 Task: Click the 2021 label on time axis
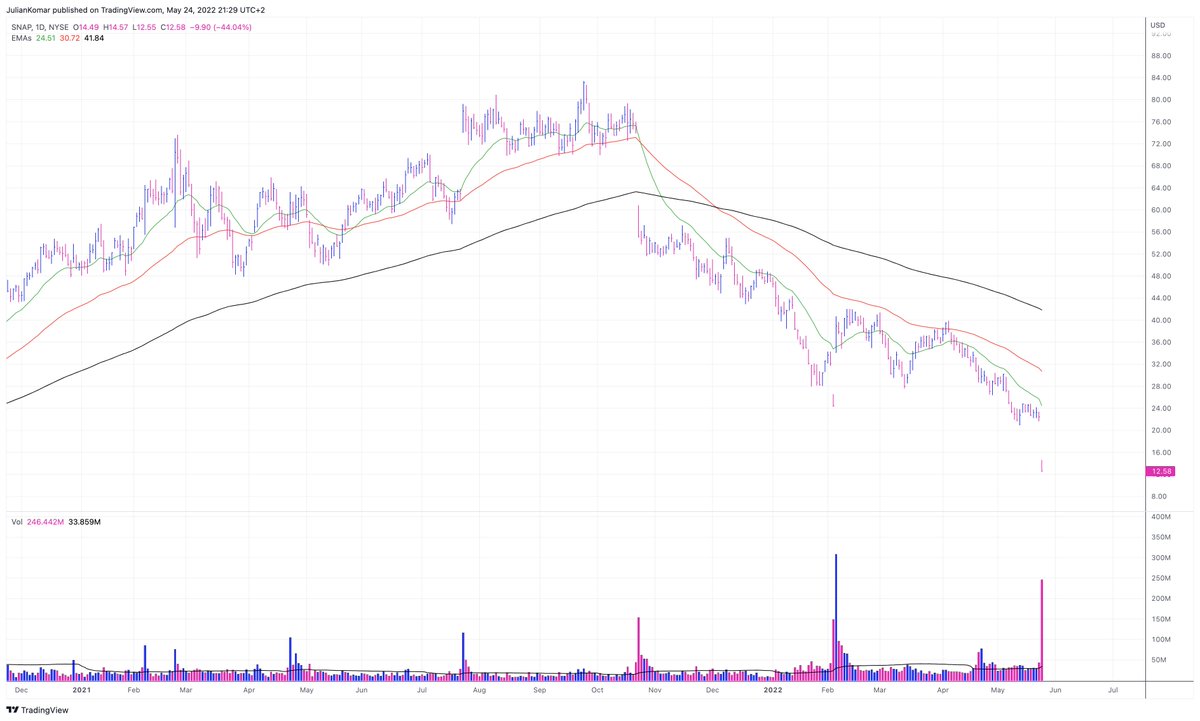[81, 689]
